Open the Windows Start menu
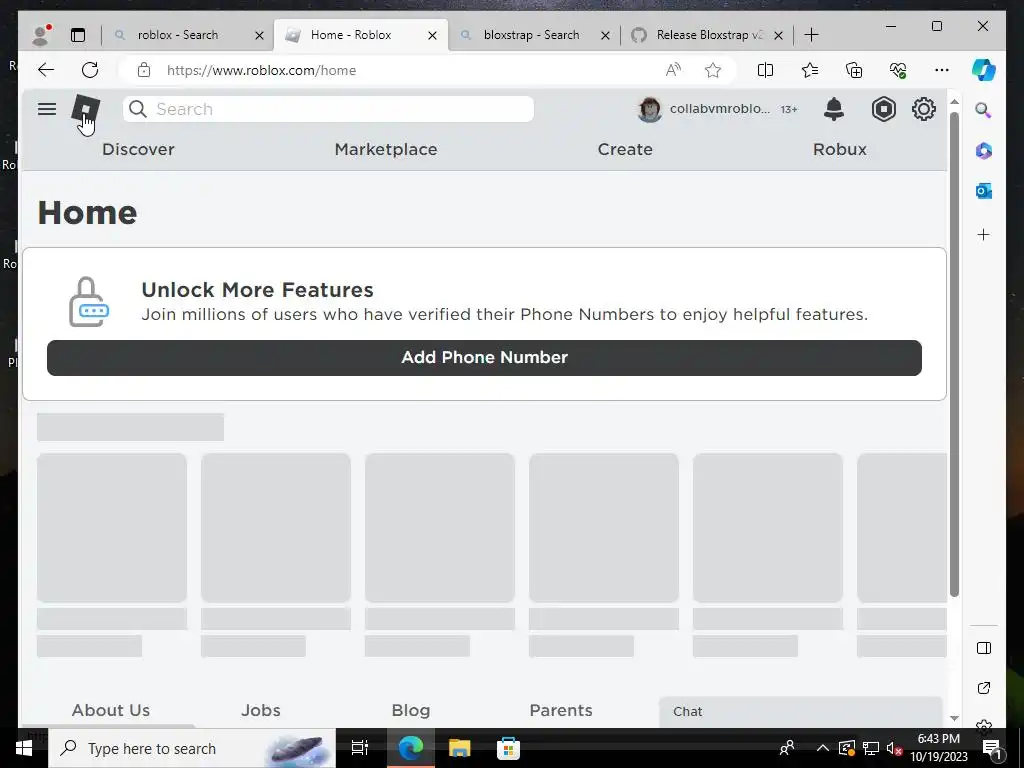 [24, 748]
